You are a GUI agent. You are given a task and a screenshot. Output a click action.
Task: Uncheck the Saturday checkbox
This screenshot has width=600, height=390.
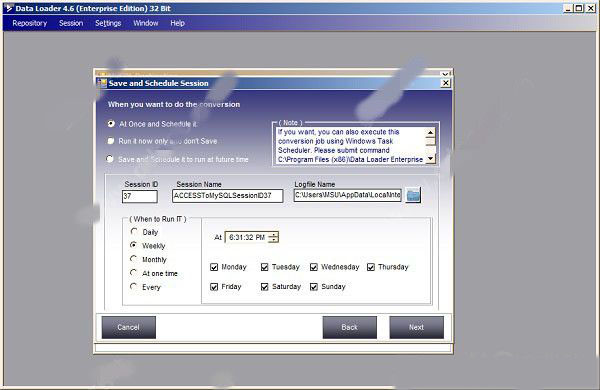click(x=264, y=287)
